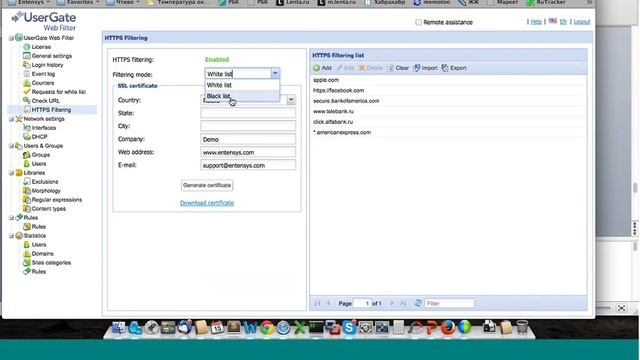This screenshot has height=360, width=640.
Task: Open Groups under Users & Groups
Action: [x=40, y=155]
